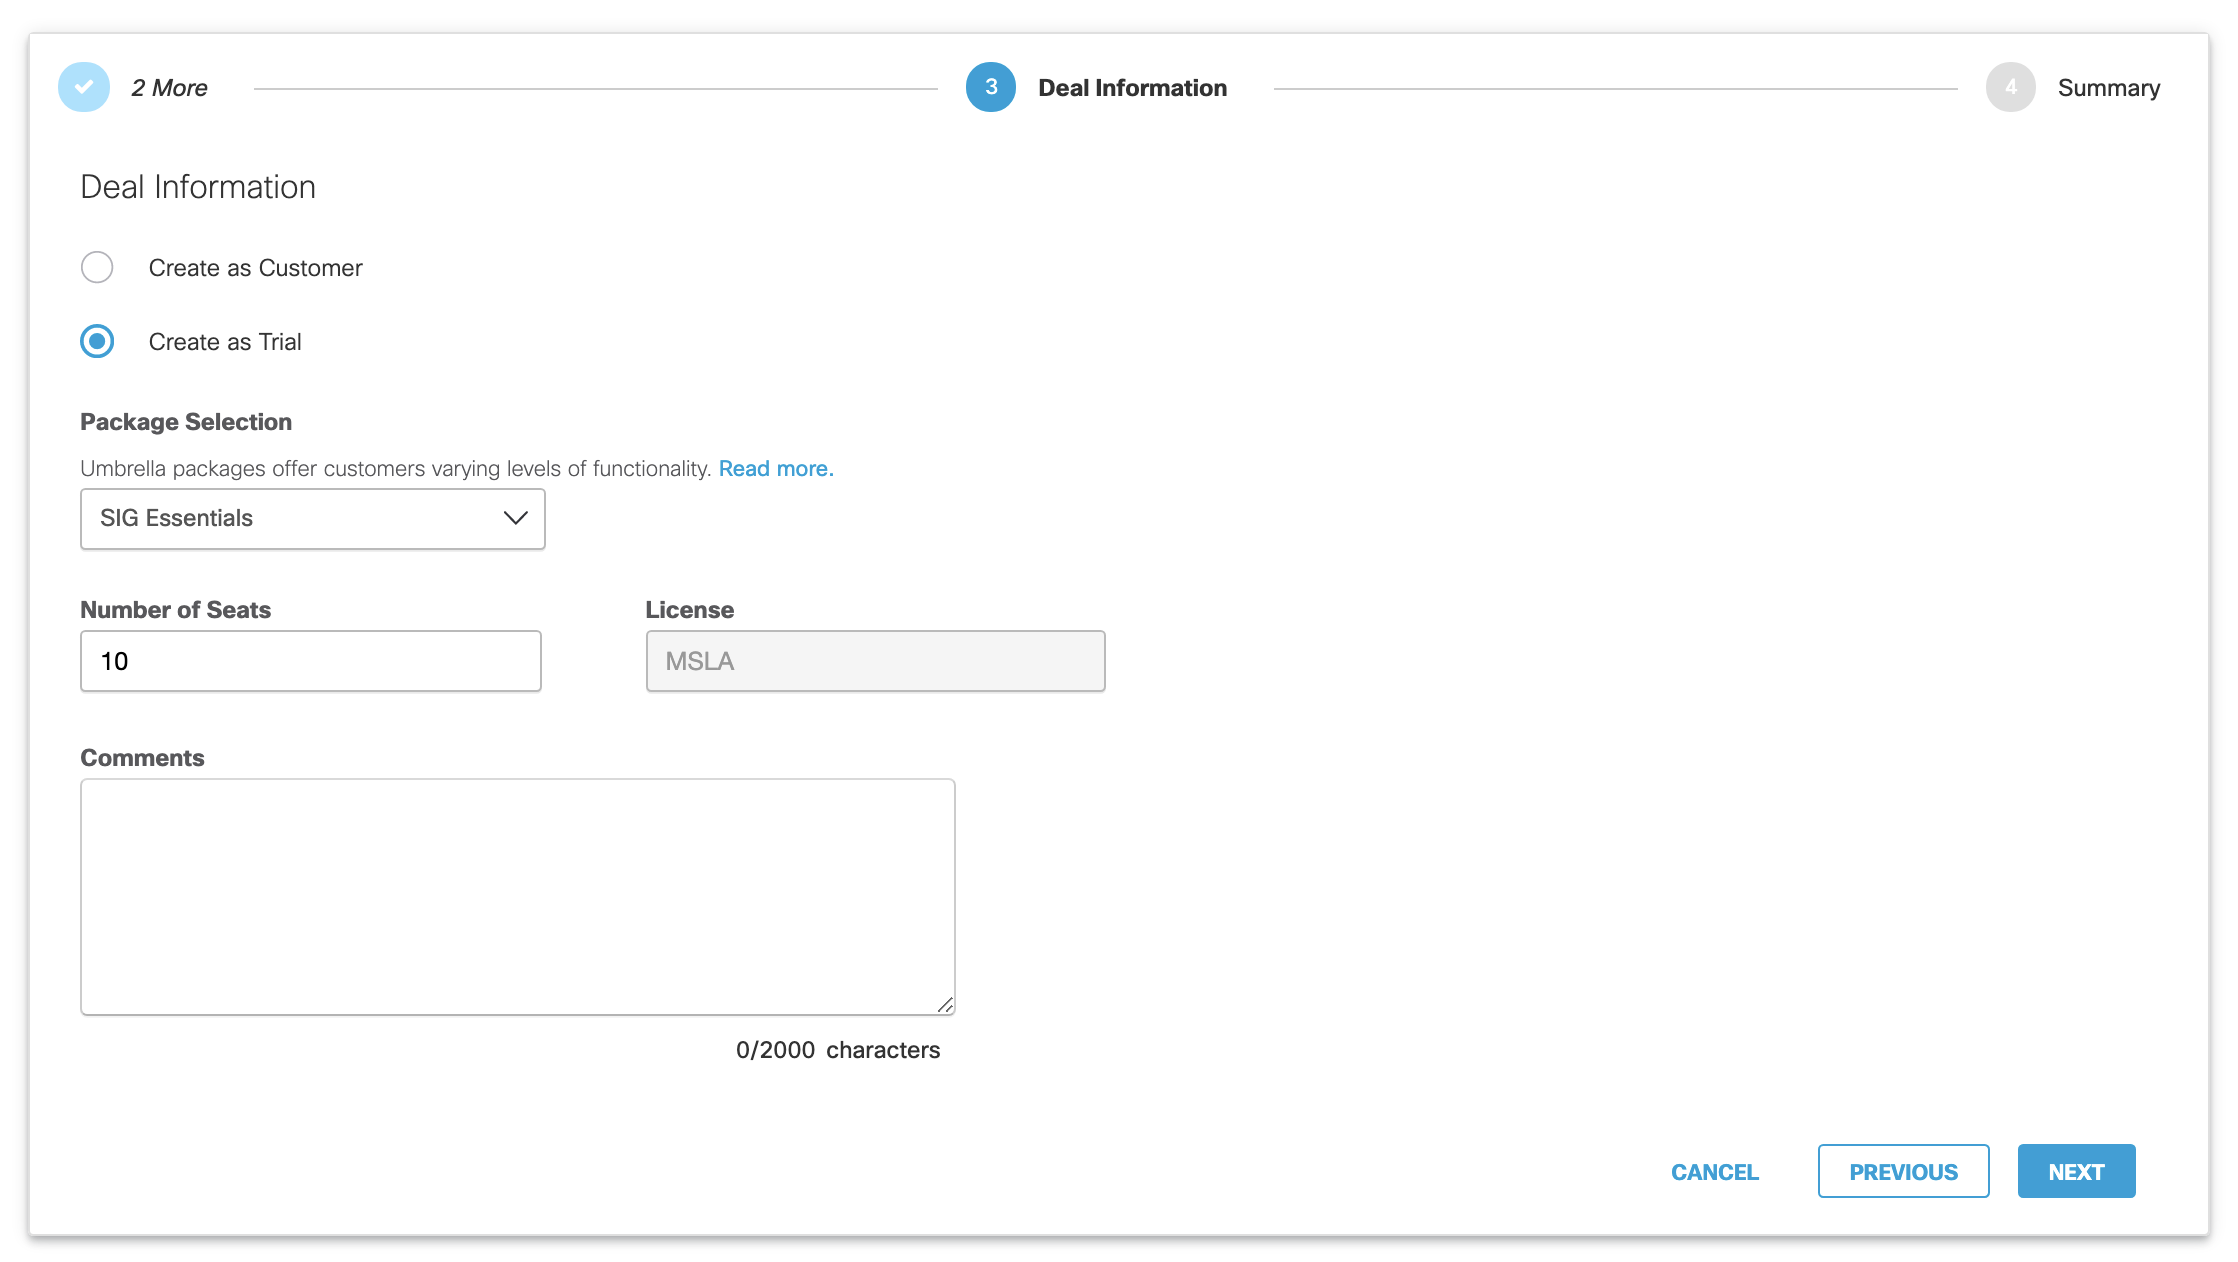Select Create as Trial radio button
The width and height of the screenshot is (2238, 1262).
click(97, 342)
